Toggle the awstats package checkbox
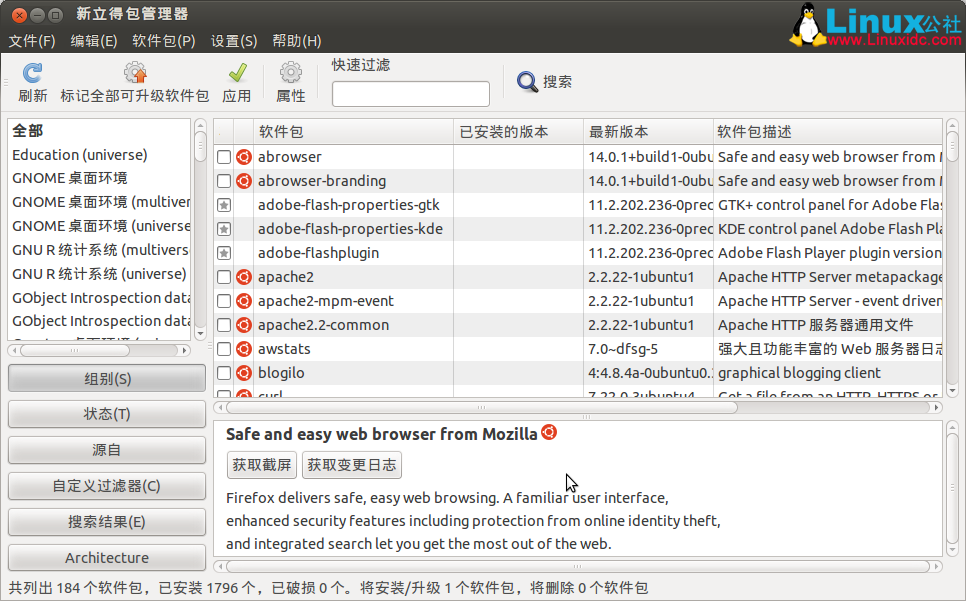 pyautogui.click(x=224, y=349)
